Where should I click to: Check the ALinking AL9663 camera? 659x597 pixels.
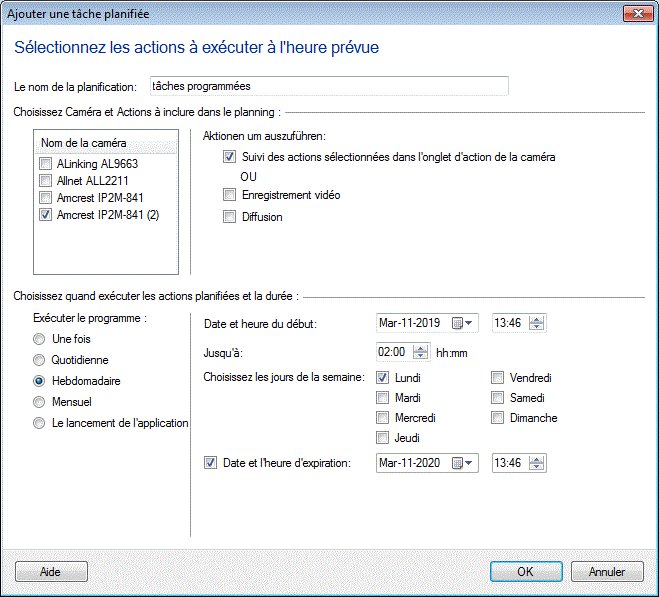(x=45, y=164)
